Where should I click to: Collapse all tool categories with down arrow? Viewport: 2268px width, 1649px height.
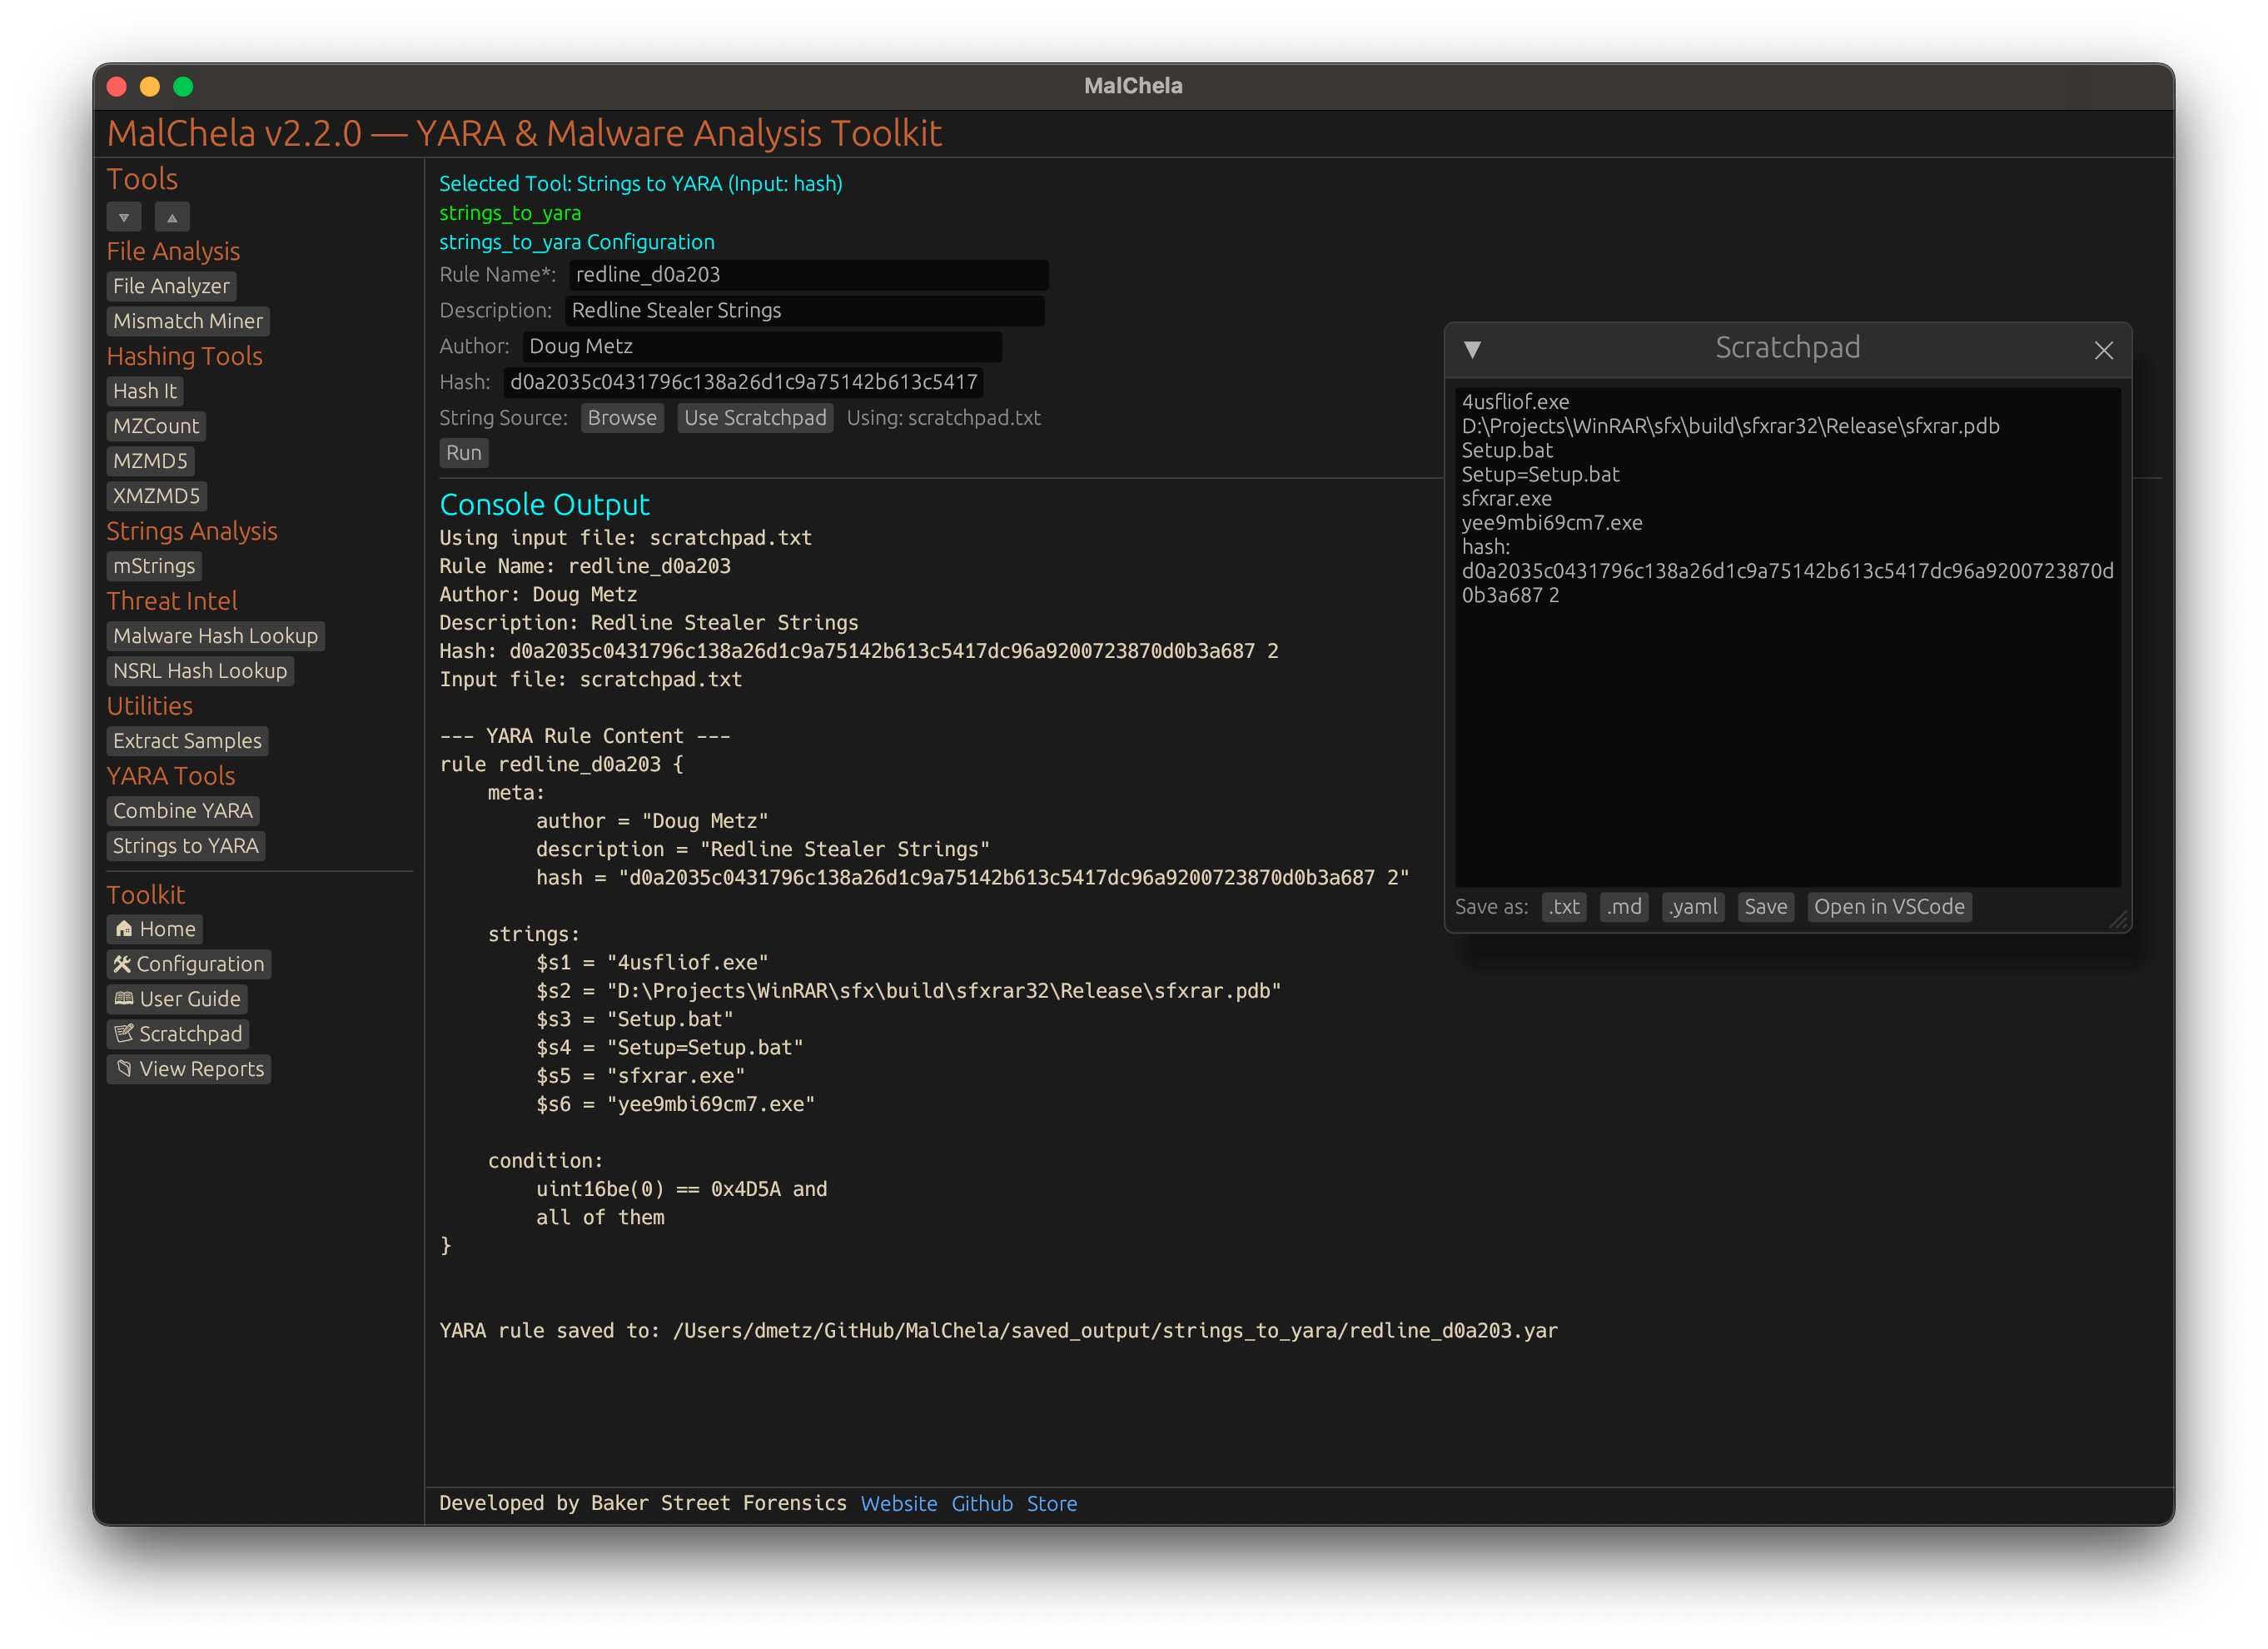point(124,217)
